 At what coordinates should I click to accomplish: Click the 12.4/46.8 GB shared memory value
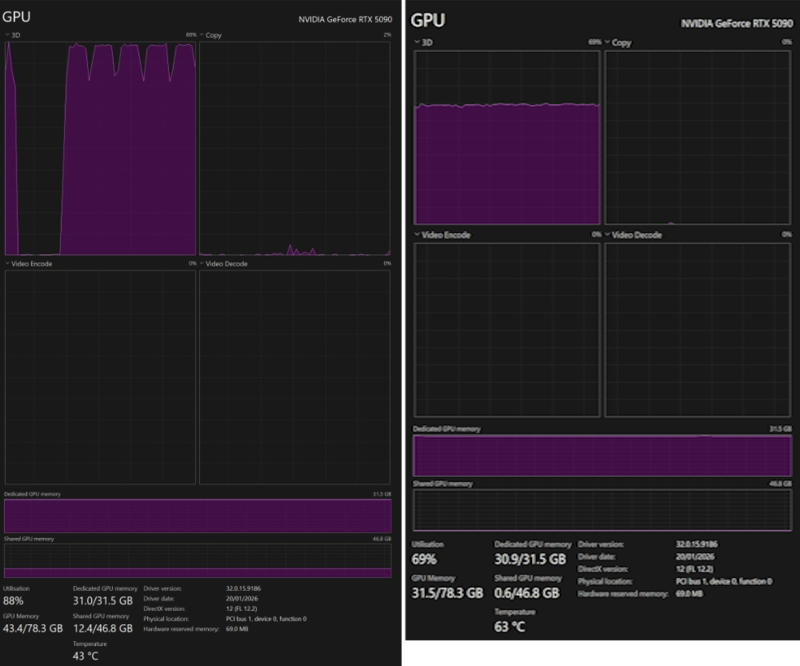pyautogui.click(x=102, y=628)
